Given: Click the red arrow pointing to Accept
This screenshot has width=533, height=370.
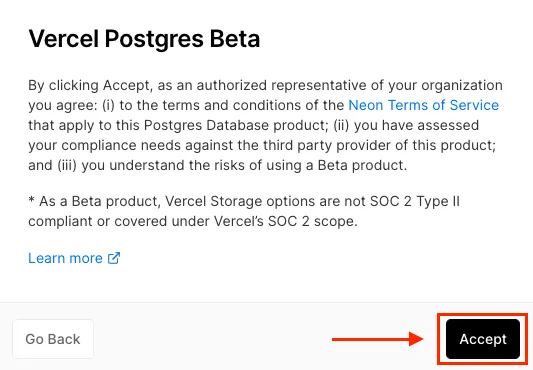Looking at the screenshot, I should [x=378, y=339].
